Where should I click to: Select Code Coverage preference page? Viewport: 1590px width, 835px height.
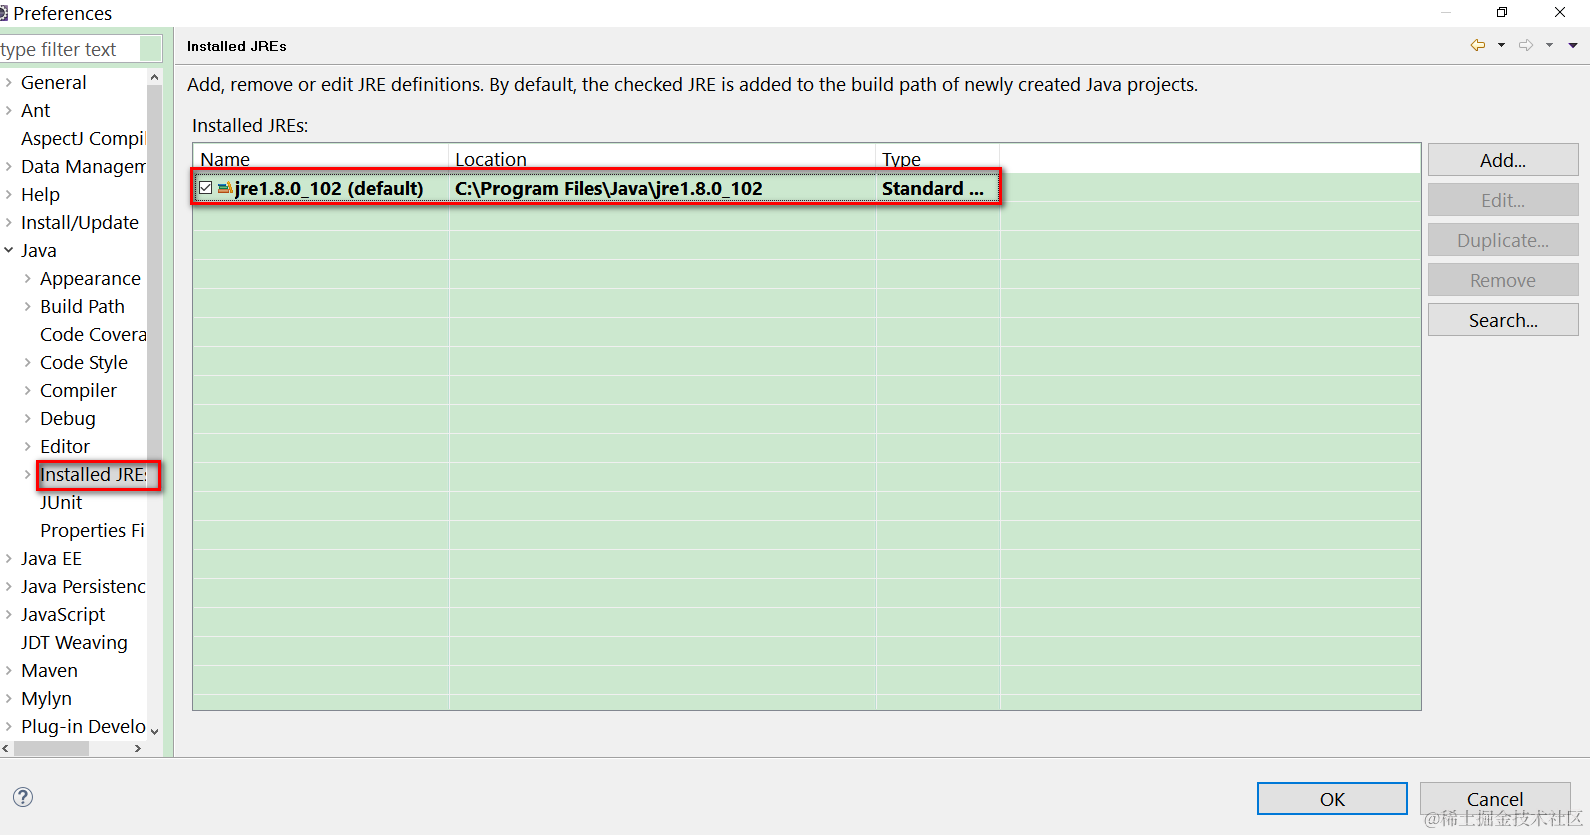coord(93,334)
